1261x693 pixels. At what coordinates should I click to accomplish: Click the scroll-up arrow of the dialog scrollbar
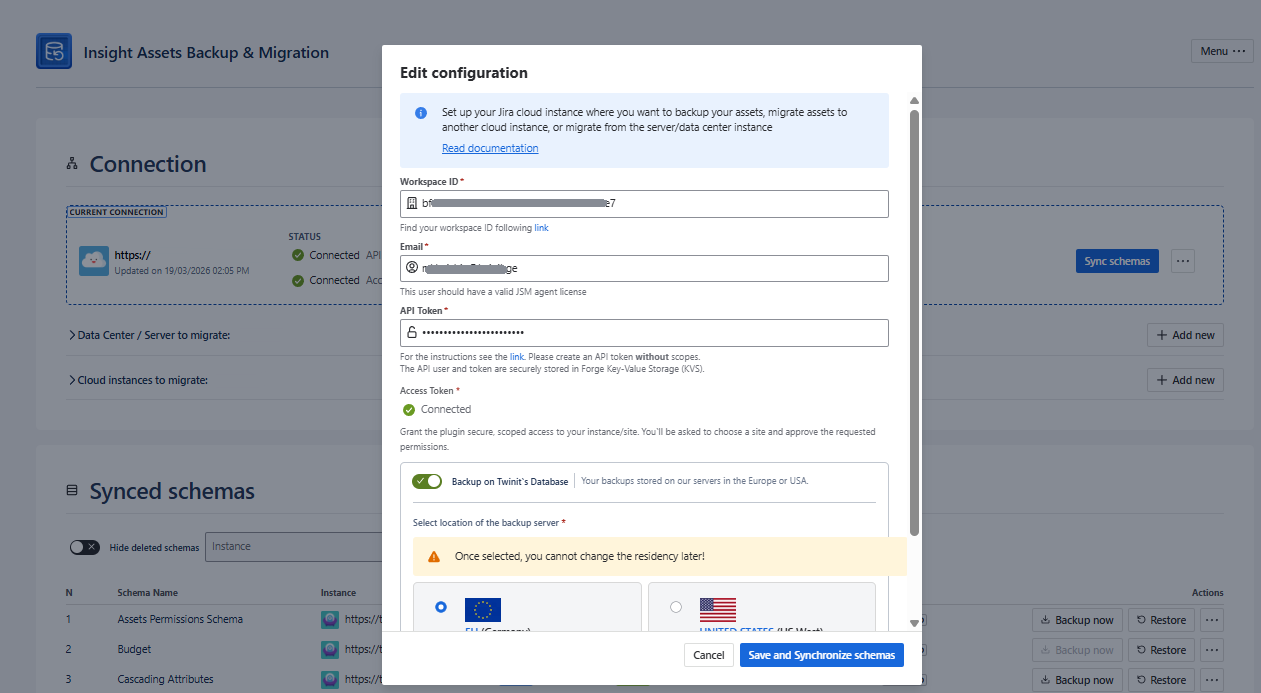[x=914, y=102]
